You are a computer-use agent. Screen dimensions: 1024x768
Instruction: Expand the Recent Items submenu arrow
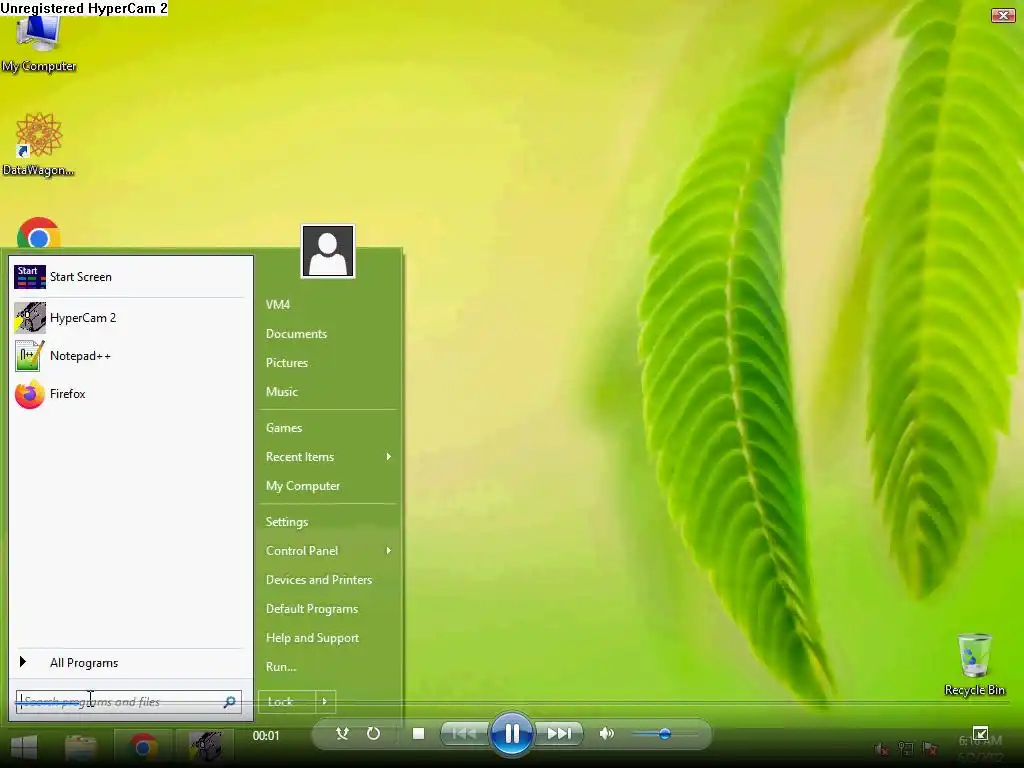coord(389,456)
